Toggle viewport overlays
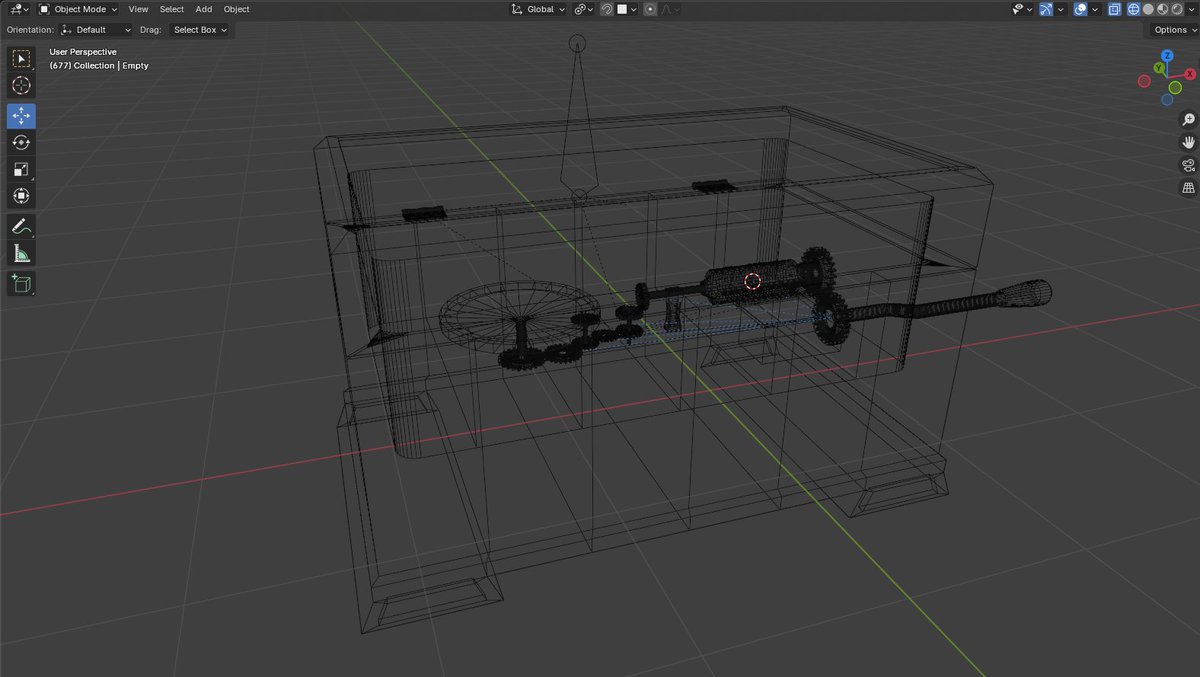 coord(1080,9)
